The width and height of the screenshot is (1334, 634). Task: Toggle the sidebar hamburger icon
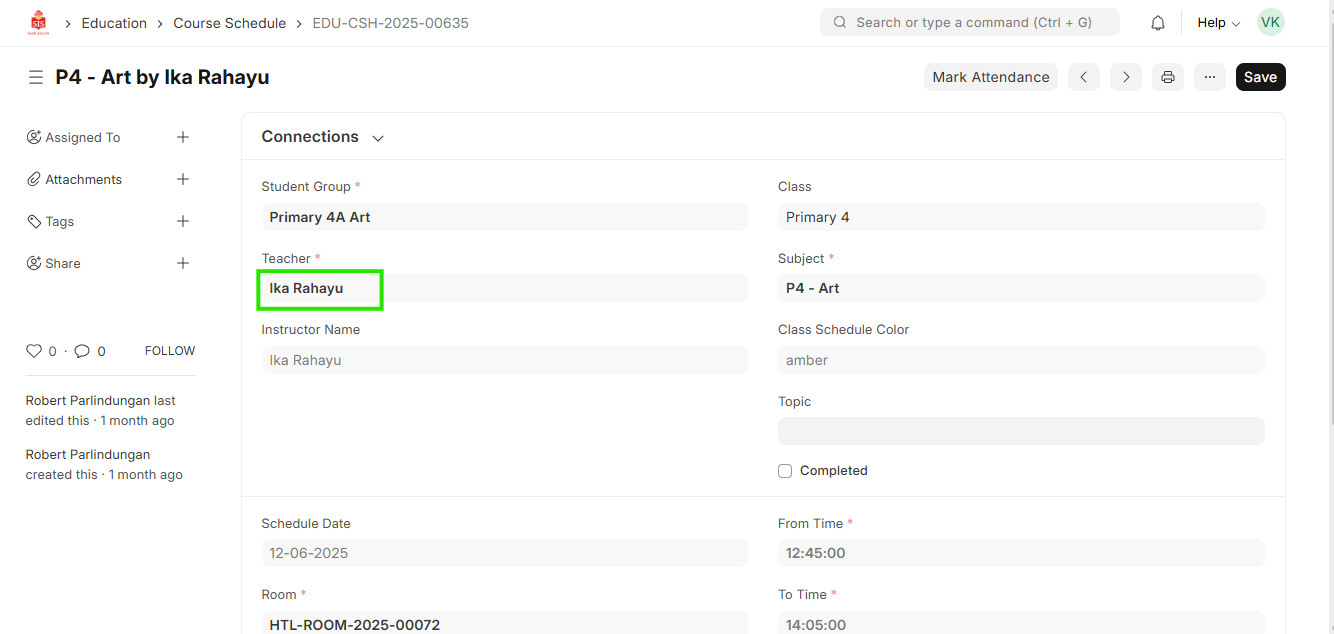(x=36, y=77)
